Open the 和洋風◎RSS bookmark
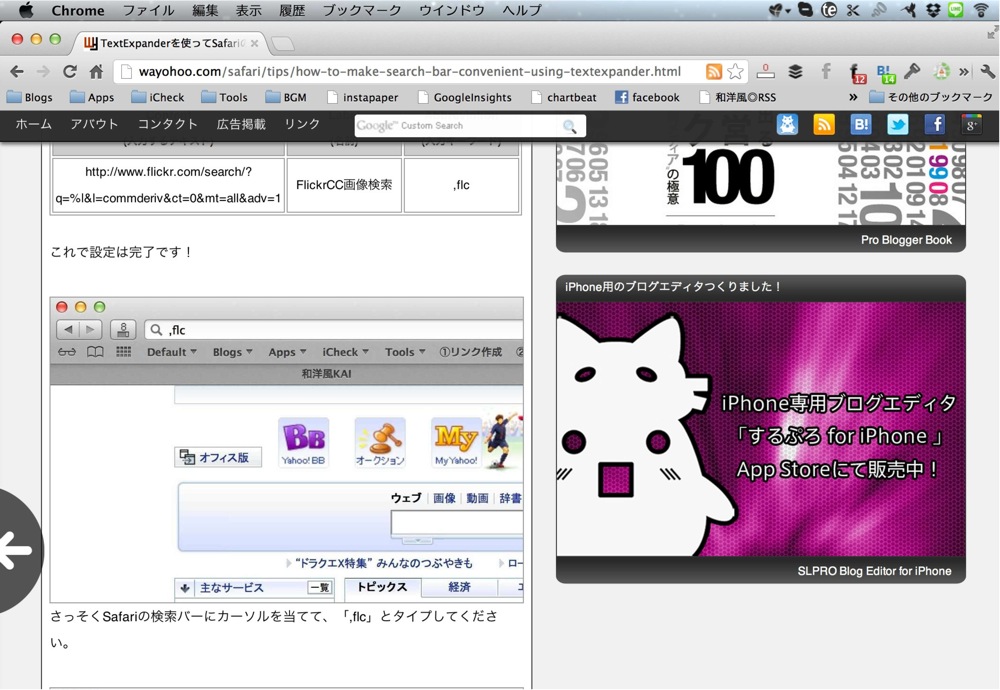 (738, 98)
